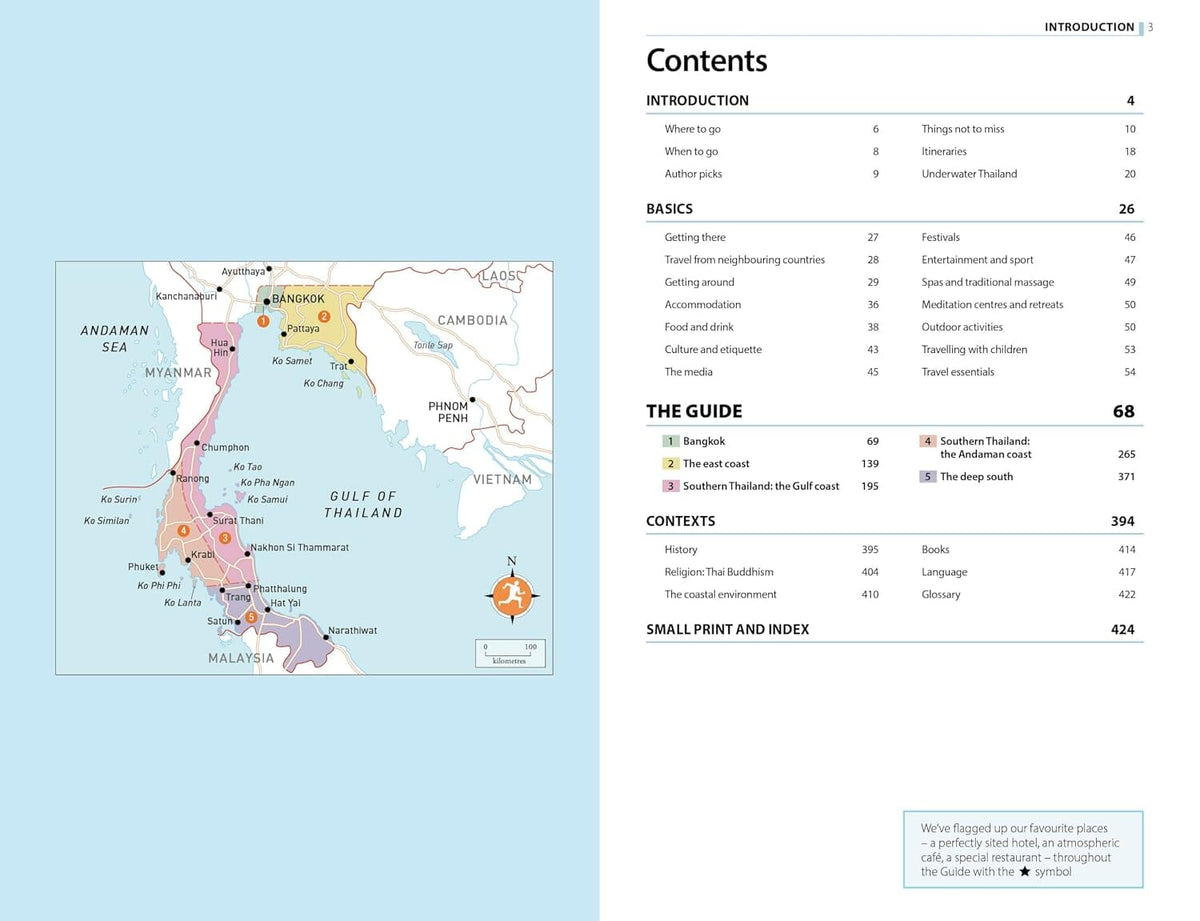This screenshot has height=921, width=1200.
Task: Select 'Travel from neighbouring countries' entry
Action: [745, 260]
